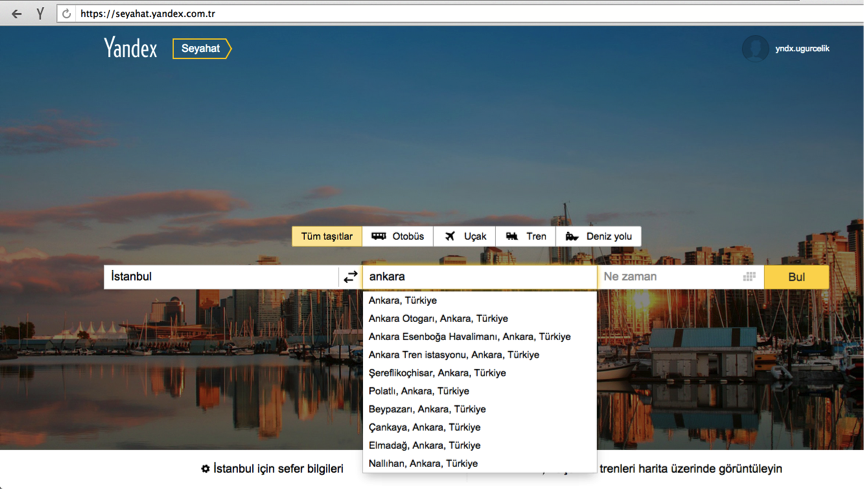Choose suggestion Çankaya, Ankara
Viewport: 864px width, 489px height.
(x=479, y=428)
